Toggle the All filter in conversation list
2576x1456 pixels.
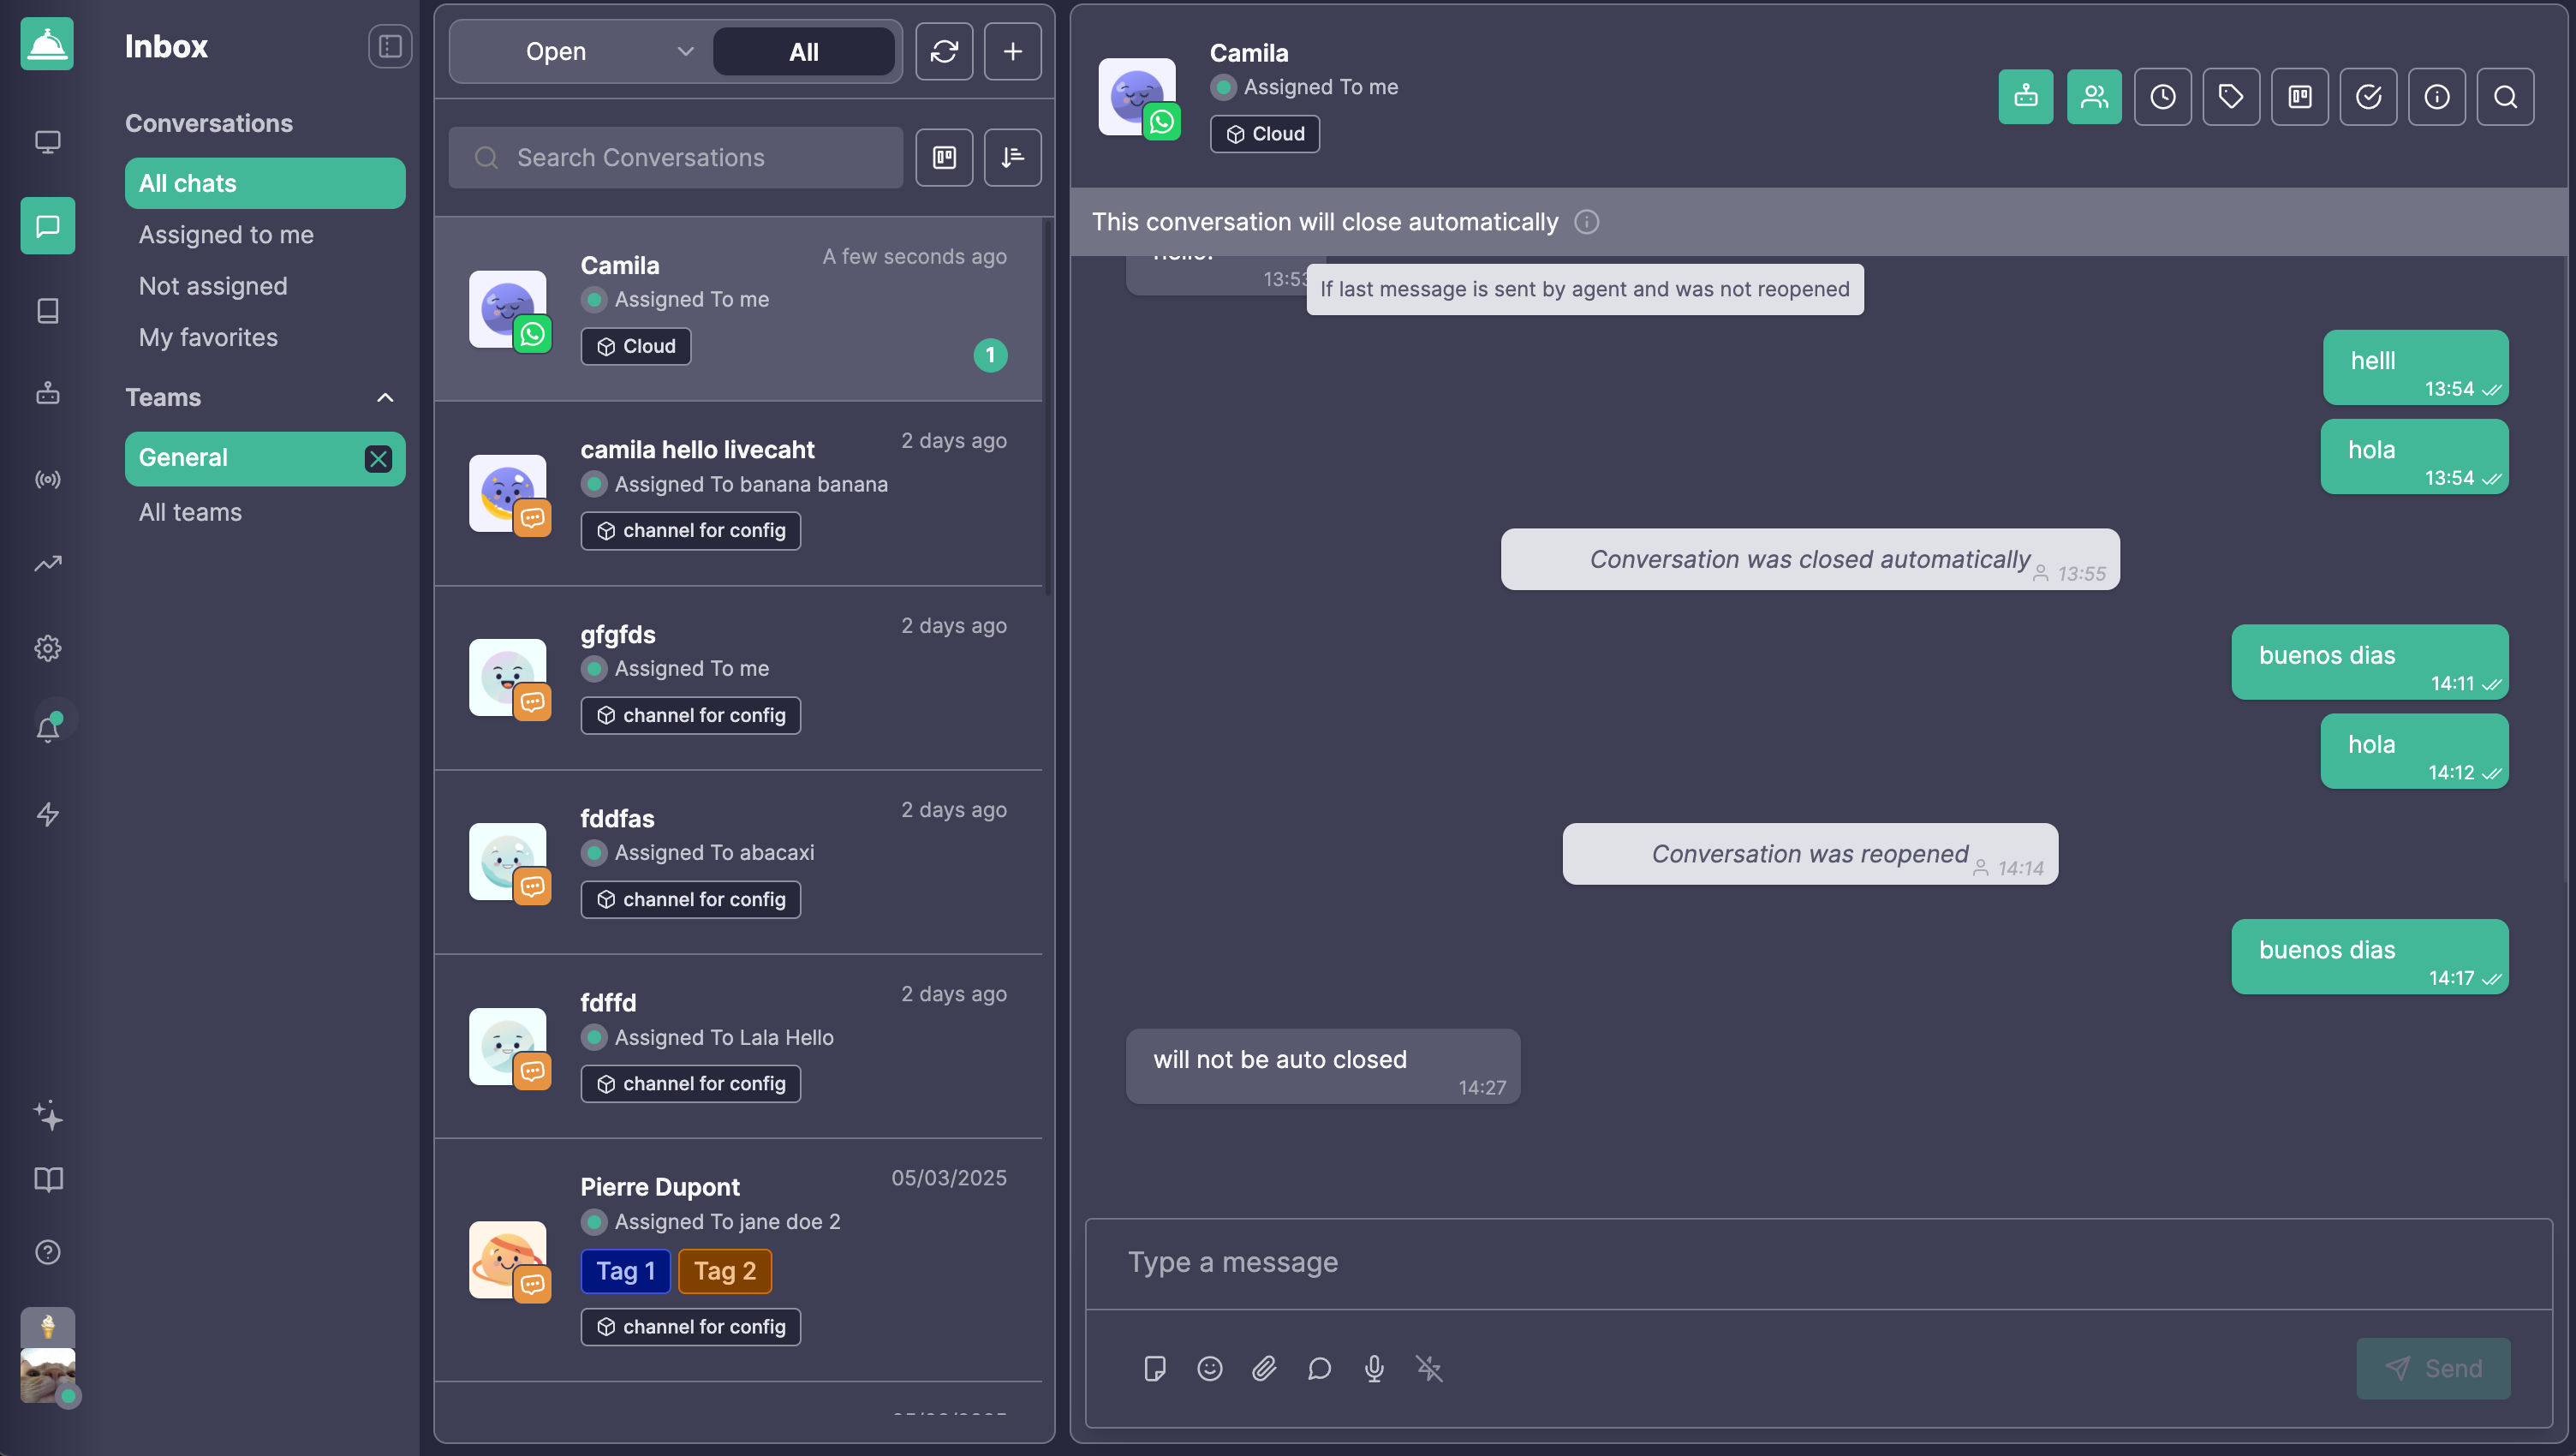(803, 52)
